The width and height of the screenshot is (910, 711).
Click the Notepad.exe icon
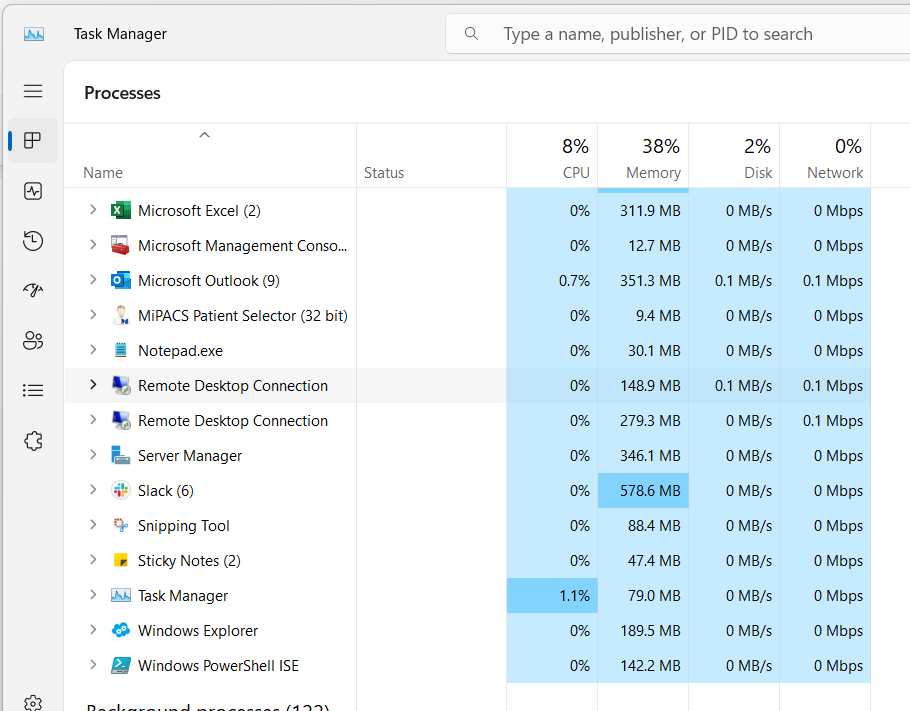click(x=121, y=350)
